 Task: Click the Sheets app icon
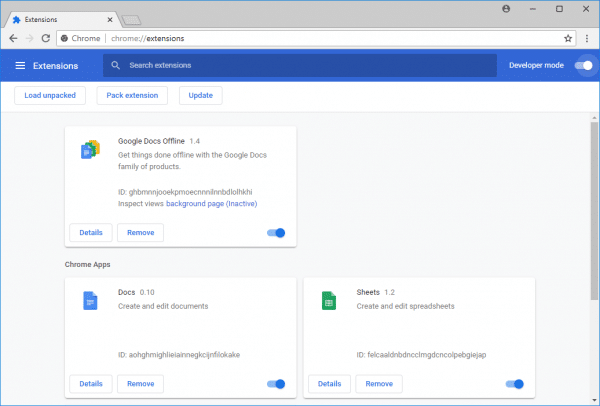329,300
